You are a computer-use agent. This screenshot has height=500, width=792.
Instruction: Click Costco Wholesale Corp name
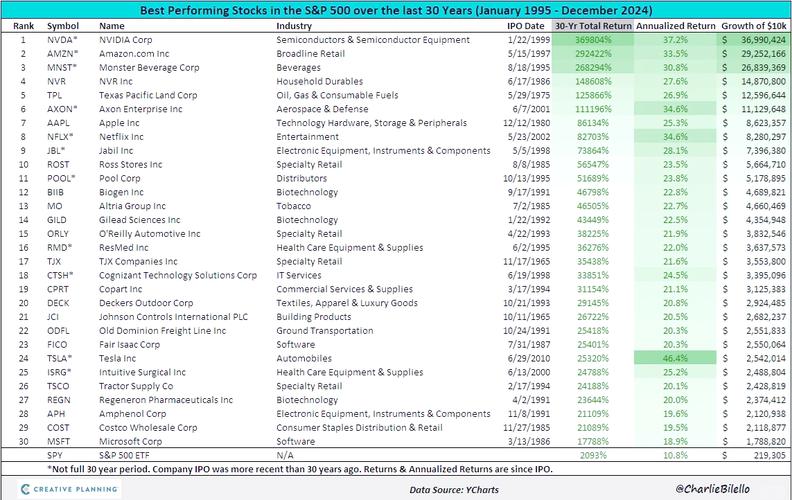tap(148, 428)
